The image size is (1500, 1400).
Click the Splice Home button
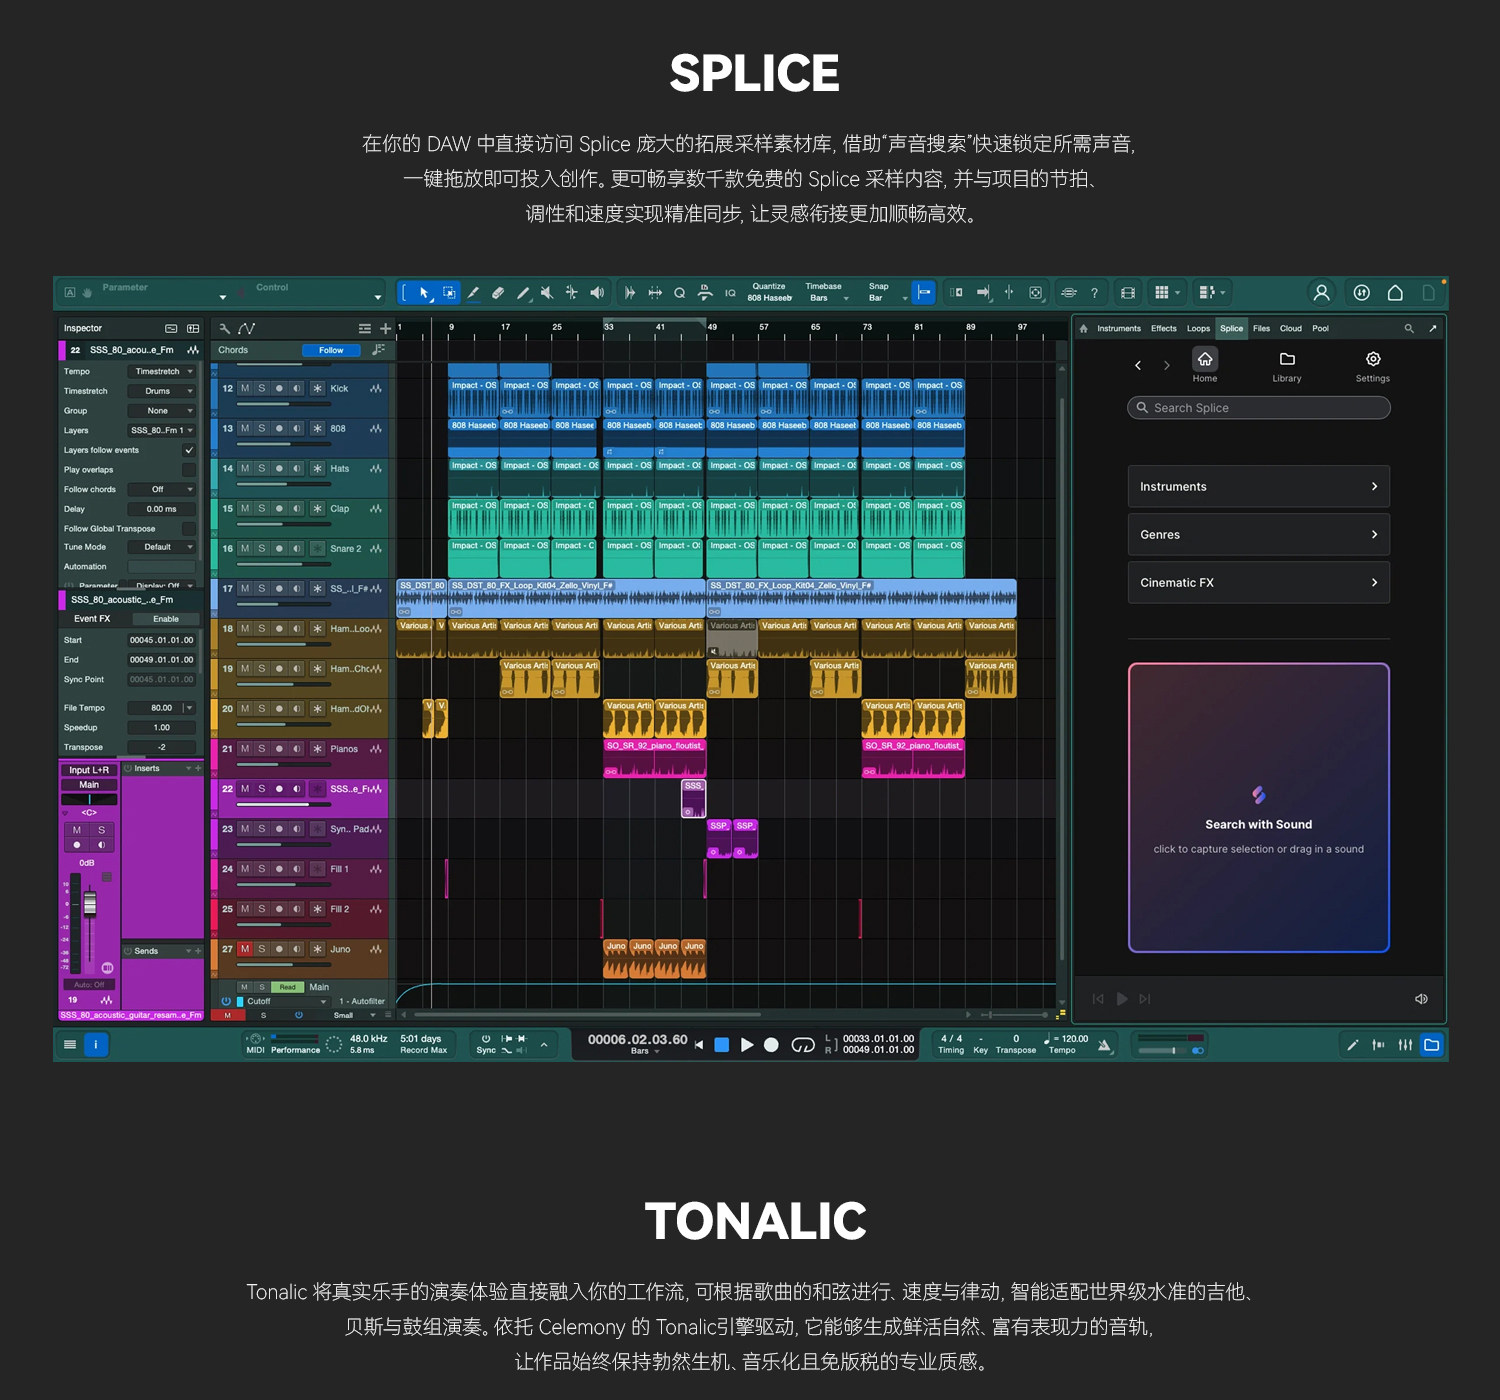click(1205, 366)
